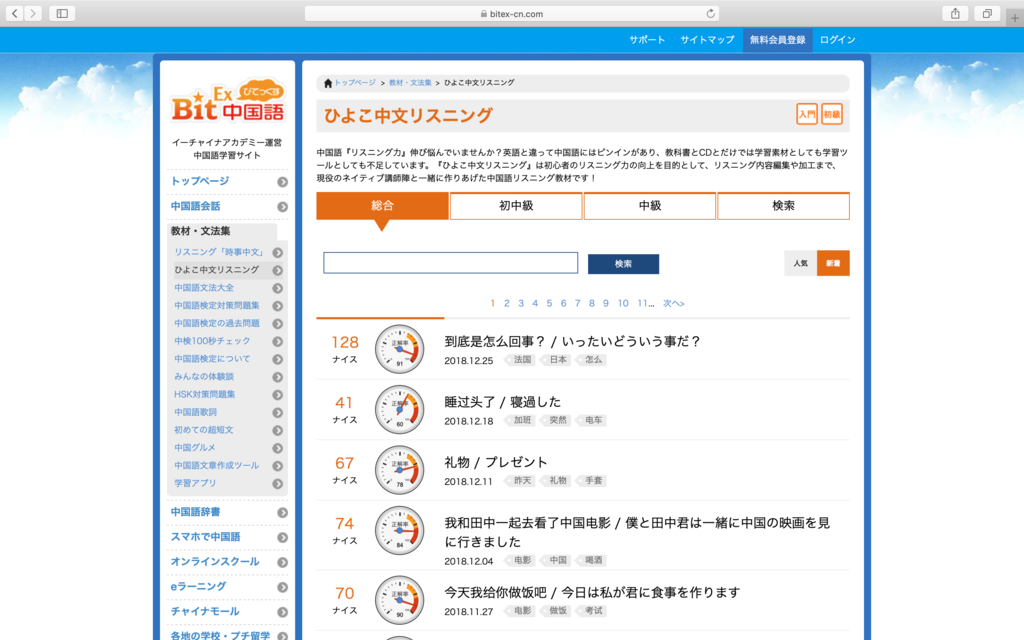Click the blue 検索 search button
This screenshot has width=1024, height=640.
tap(623, 264)
